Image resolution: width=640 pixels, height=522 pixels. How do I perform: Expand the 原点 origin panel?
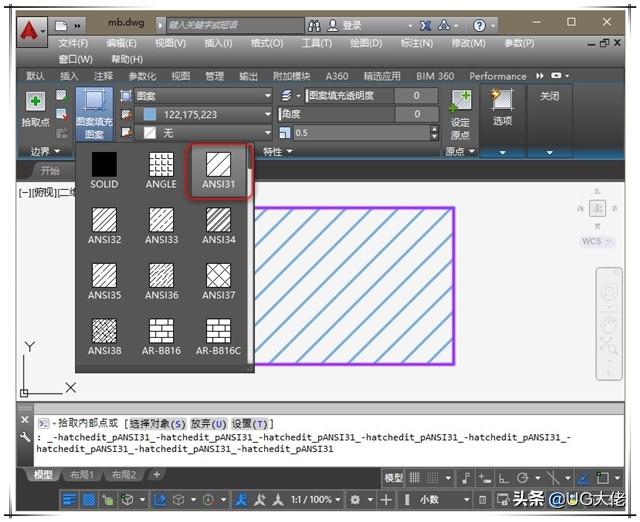click(x=460, y=152)
